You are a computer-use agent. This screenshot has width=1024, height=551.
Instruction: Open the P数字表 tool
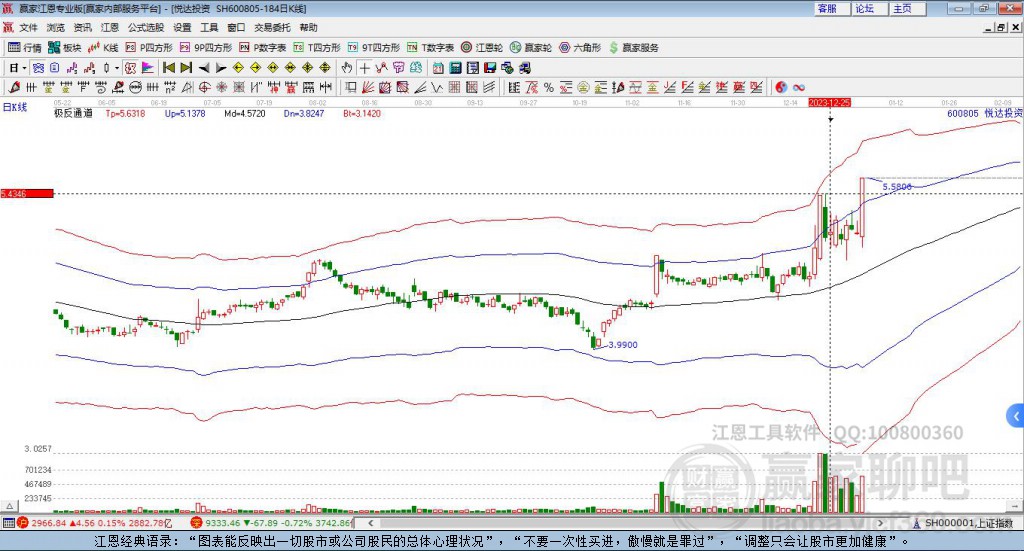pyautogui.click(x=263, y=48)
